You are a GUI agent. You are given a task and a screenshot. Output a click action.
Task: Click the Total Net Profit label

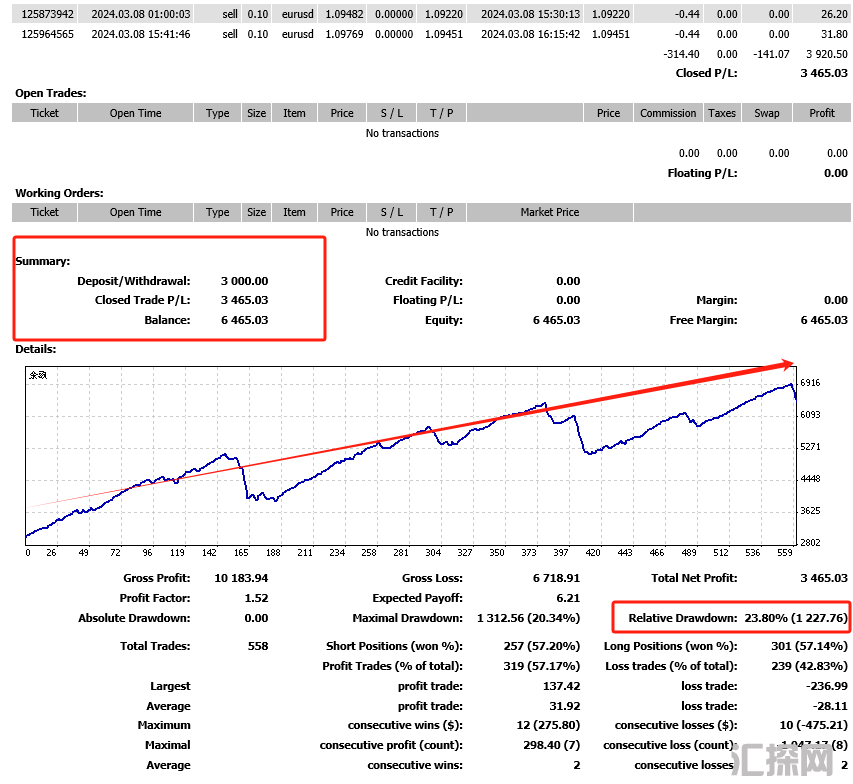694,578
